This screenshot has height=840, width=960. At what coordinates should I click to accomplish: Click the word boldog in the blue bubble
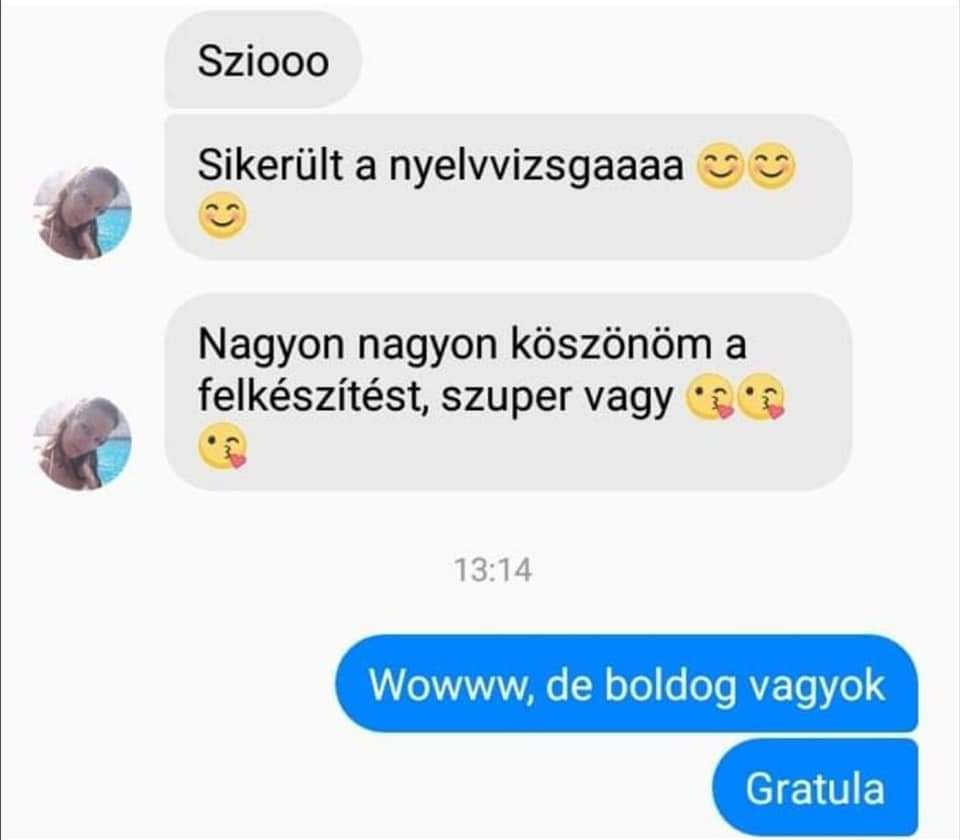(670, 686)
